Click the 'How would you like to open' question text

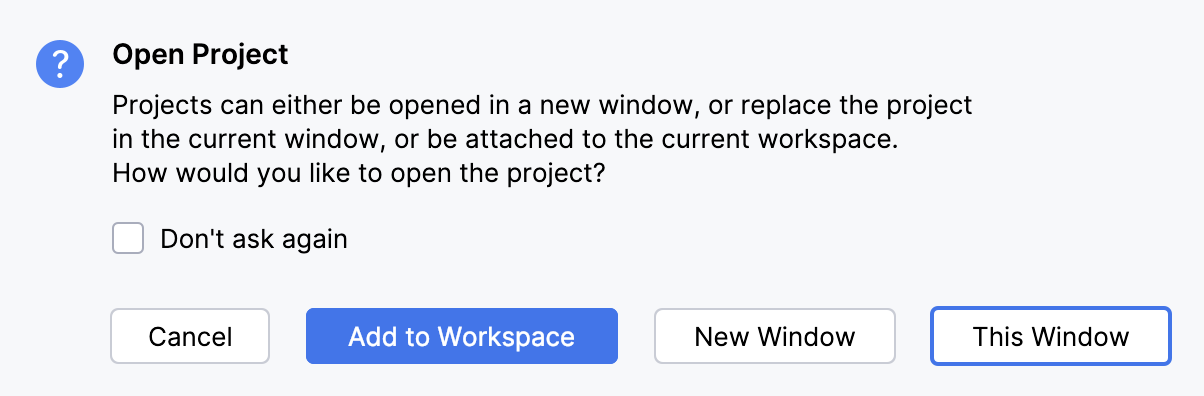[x=359, y=173]
